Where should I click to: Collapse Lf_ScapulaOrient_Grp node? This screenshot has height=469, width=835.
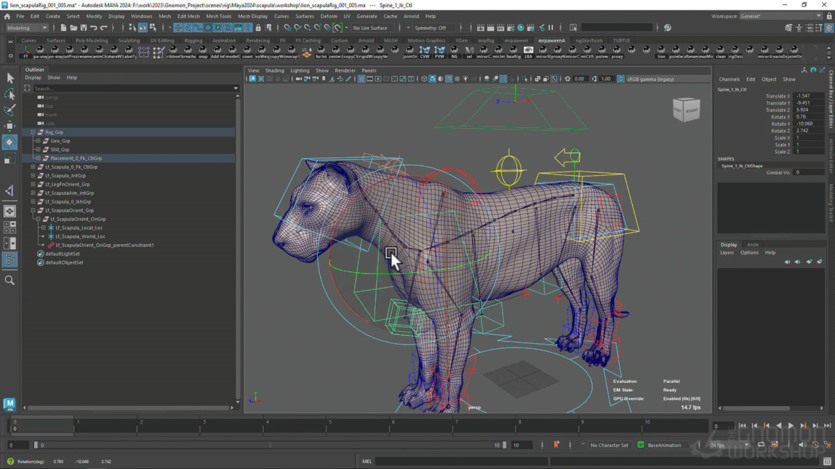pos(33,210)
